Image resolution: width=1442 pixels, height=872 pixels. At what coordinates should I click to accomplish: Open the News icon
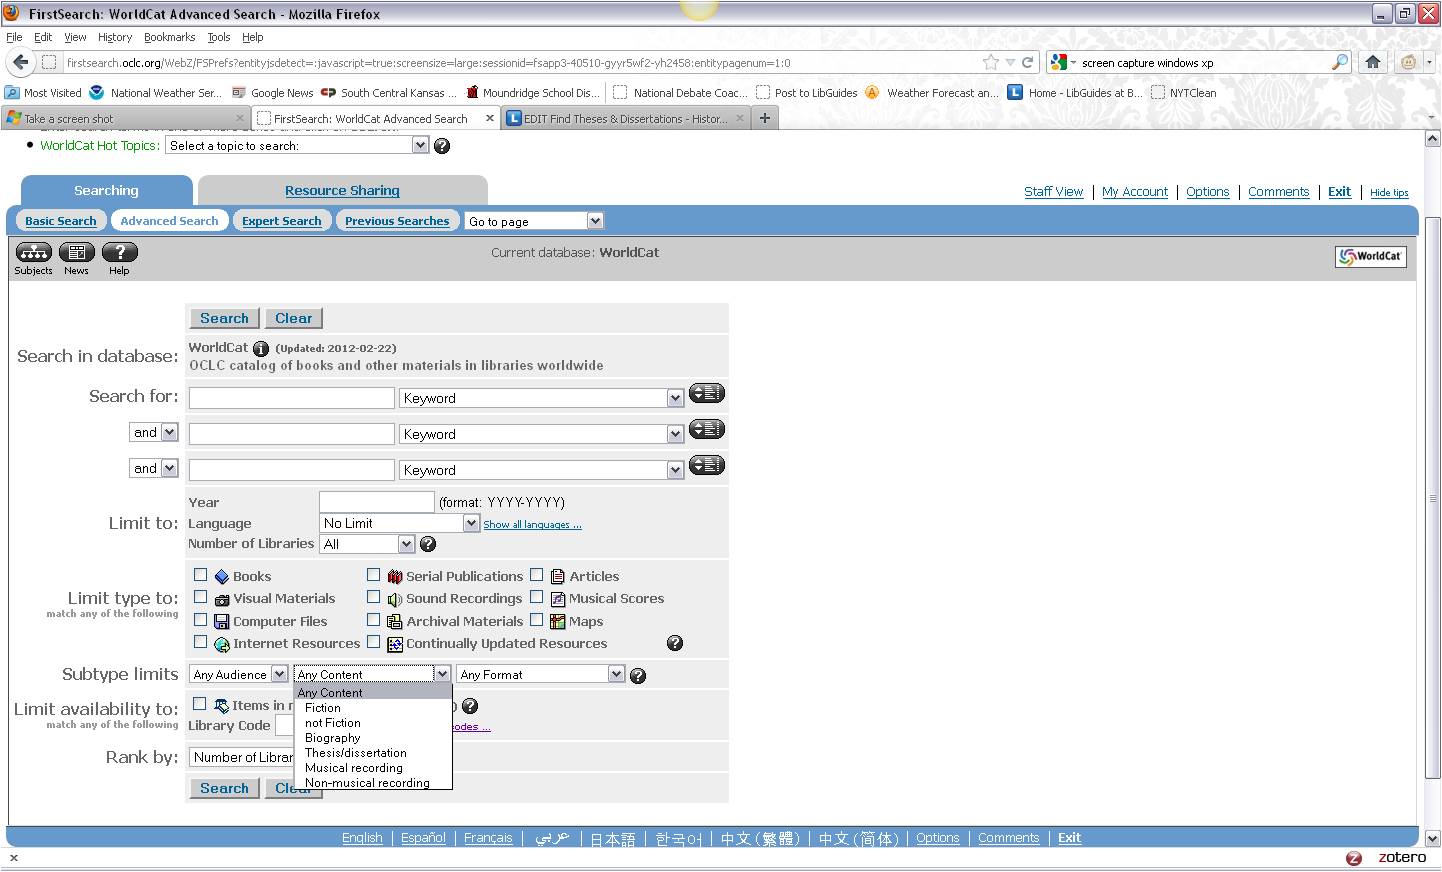coord(76,252)
